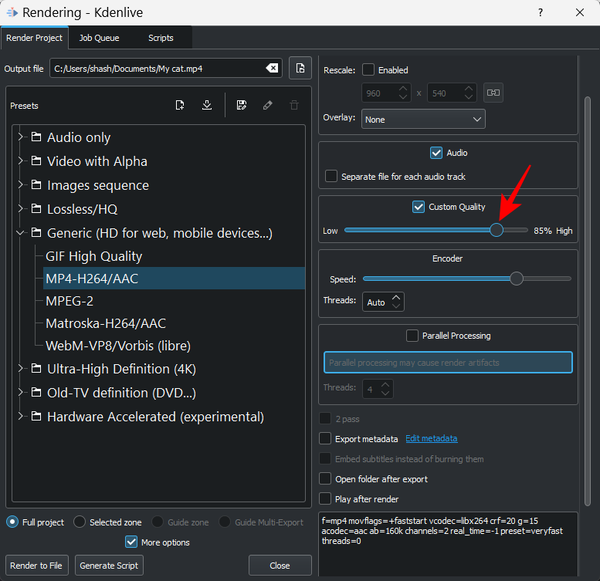Uncheck More options checkbox
Viewport: 600px width, 581px height.
[x=131, y=542]
